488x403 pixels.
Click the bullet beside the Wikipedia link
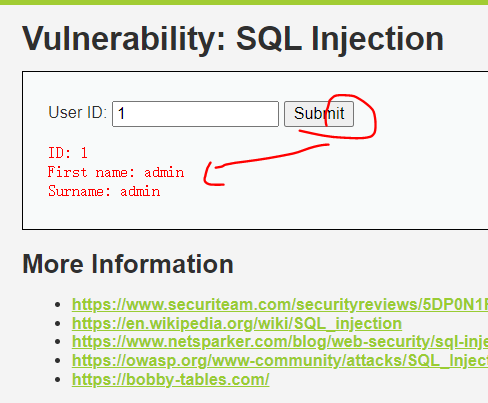tap(58, 324)
